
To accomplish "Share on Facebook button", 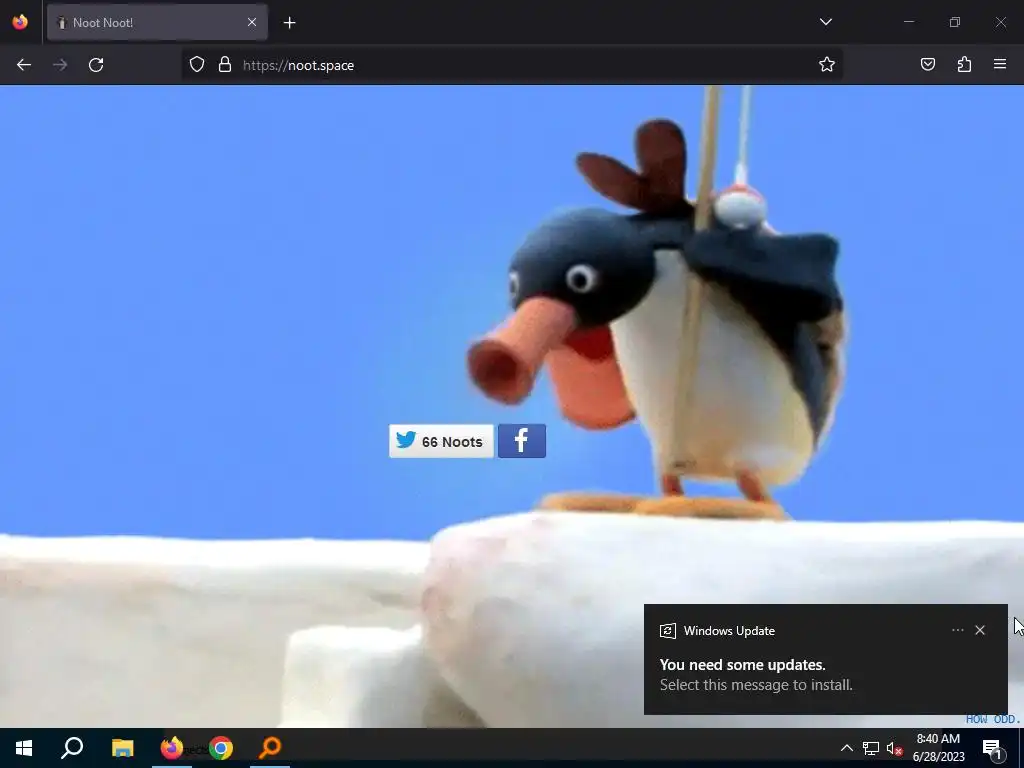I will pyautogui.click(x=522, y=441).
